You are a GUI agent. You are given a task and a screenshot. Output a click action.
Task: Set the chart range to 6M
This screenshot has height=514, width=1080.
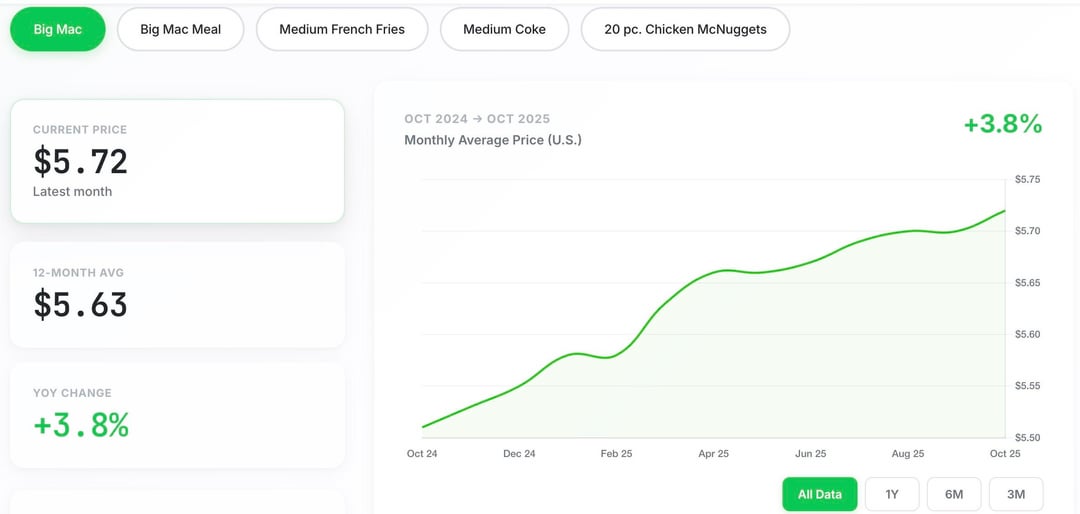954,494
